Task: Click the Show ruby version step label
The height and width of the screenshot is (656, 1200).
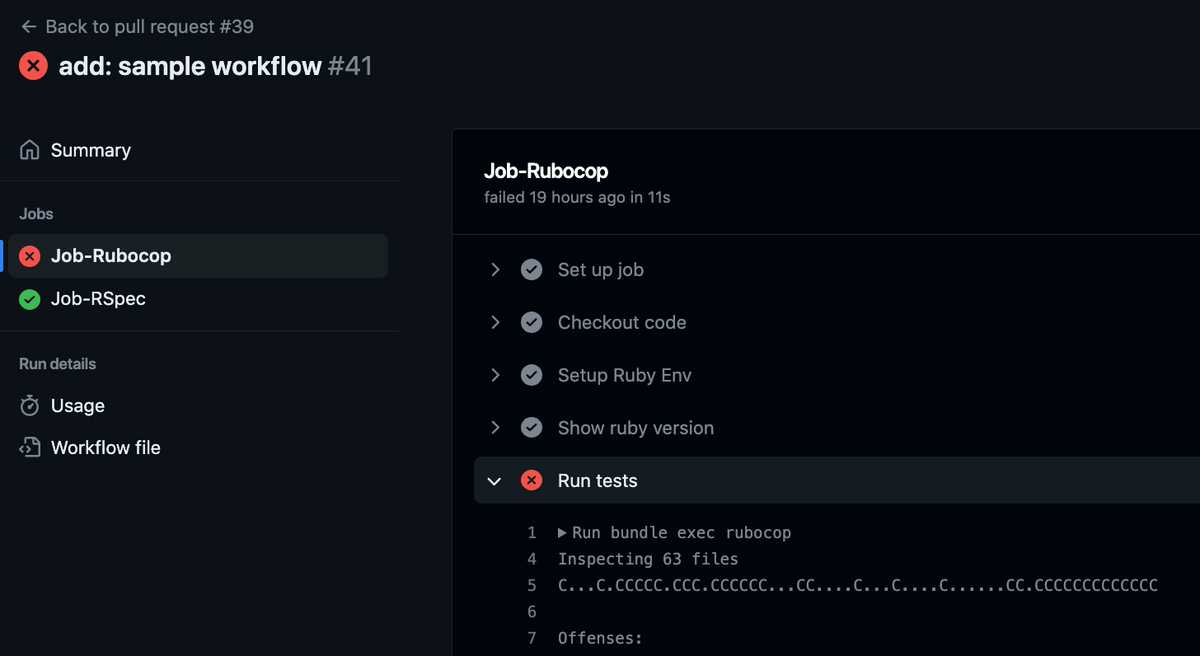Action: tap(636, 428)
